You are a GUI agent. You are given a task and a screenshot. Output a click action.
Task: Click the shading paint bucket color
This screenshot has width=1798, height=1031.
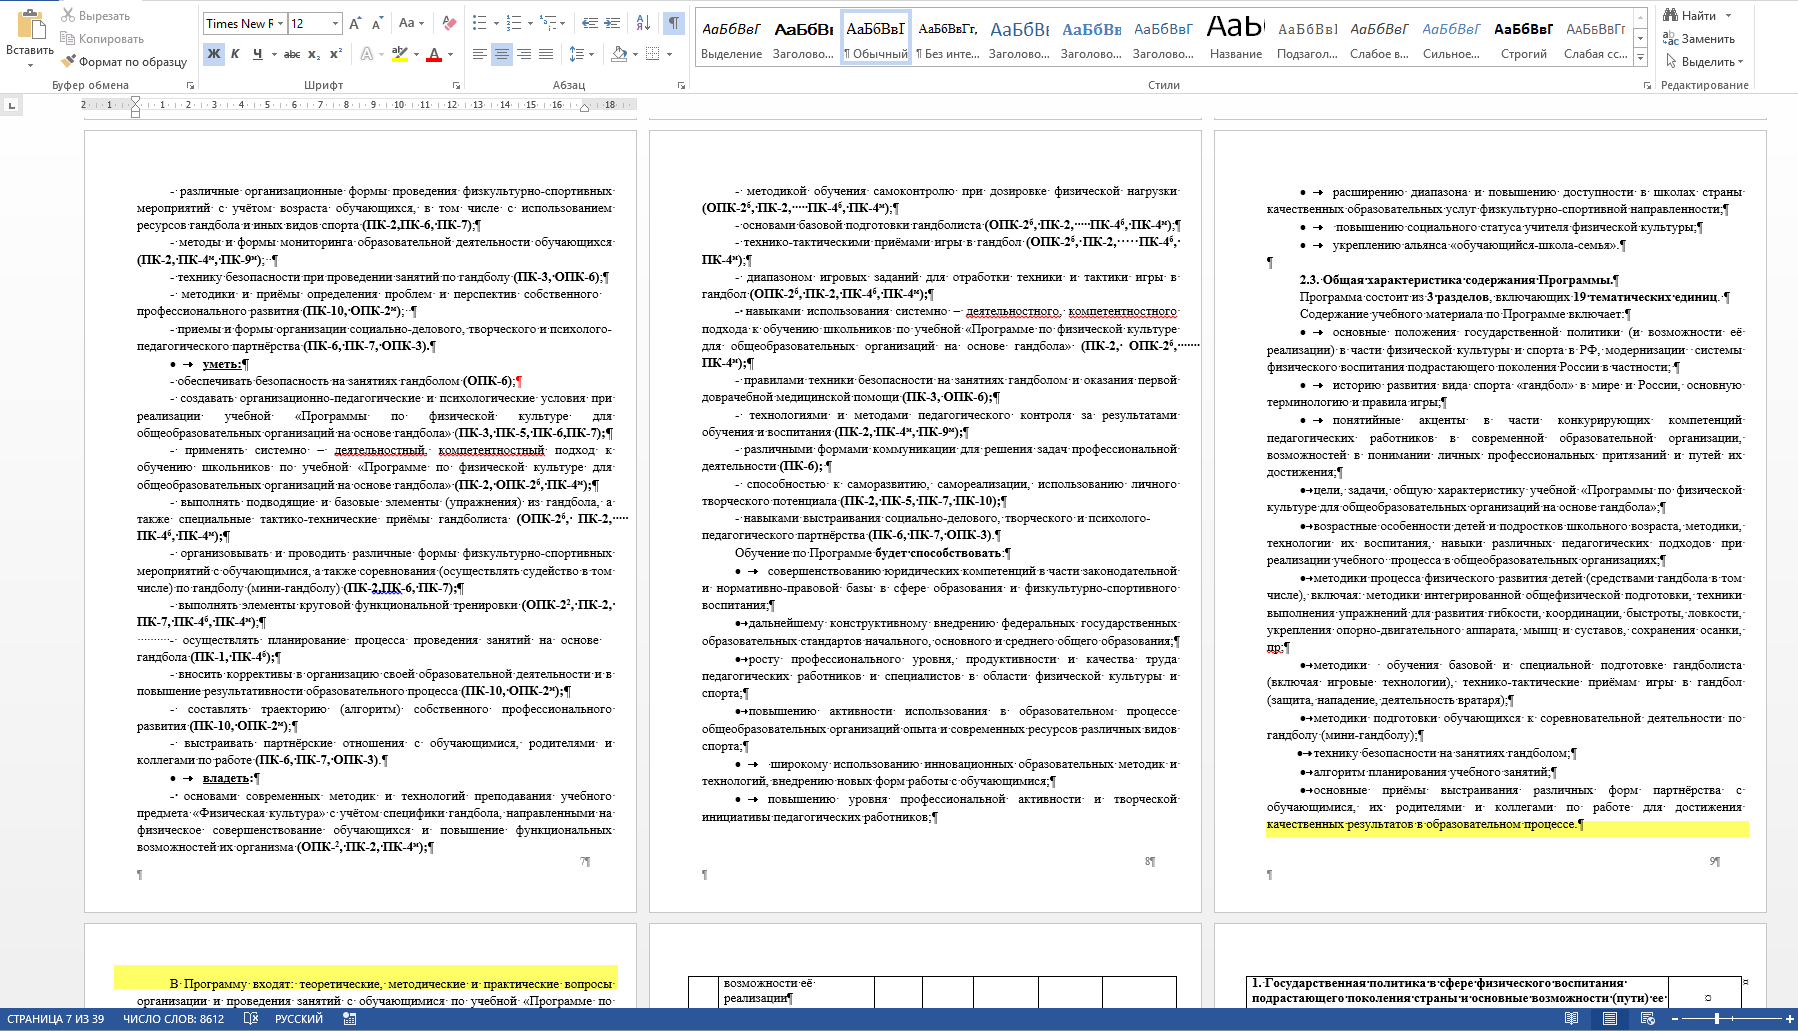pyautogui.click(x=619, y=54)
